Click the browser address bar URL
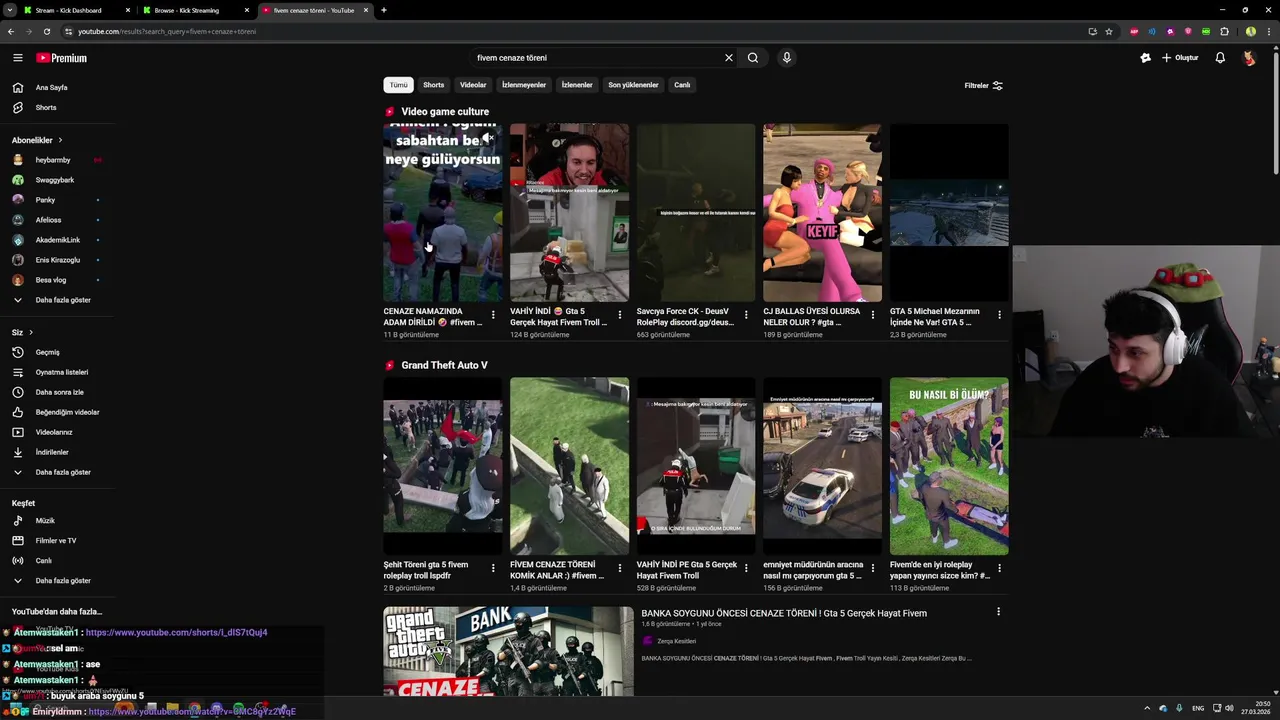The height and width of the screenshot is (720, 1280). pos(167,31)
